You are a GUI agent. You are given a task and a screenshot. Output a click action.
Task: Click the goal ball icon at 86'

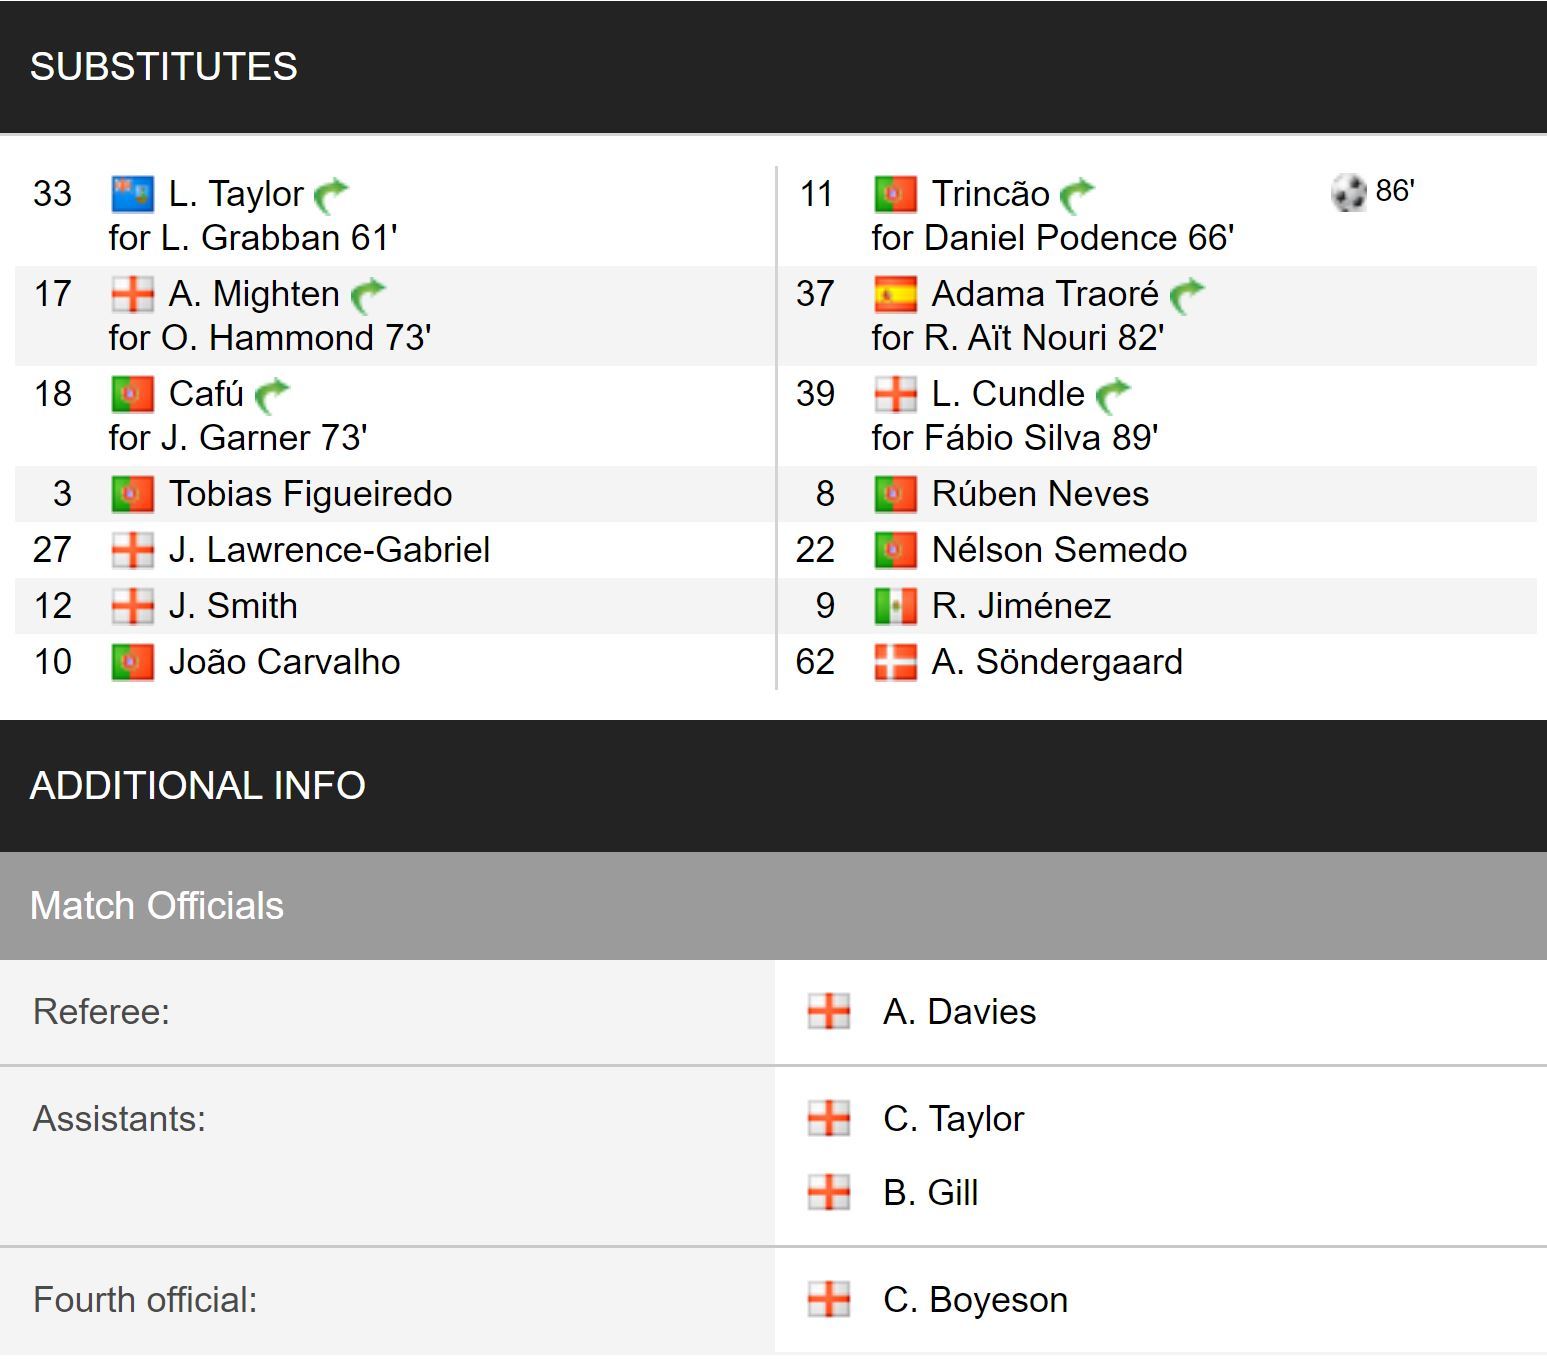[x=1348, y=192]
